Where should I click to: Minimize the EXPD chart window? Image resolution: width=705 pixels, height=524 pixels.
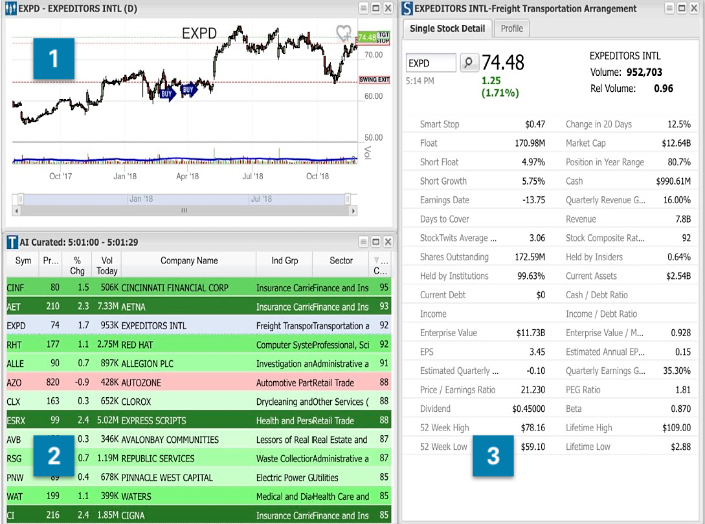pos(364,8)
